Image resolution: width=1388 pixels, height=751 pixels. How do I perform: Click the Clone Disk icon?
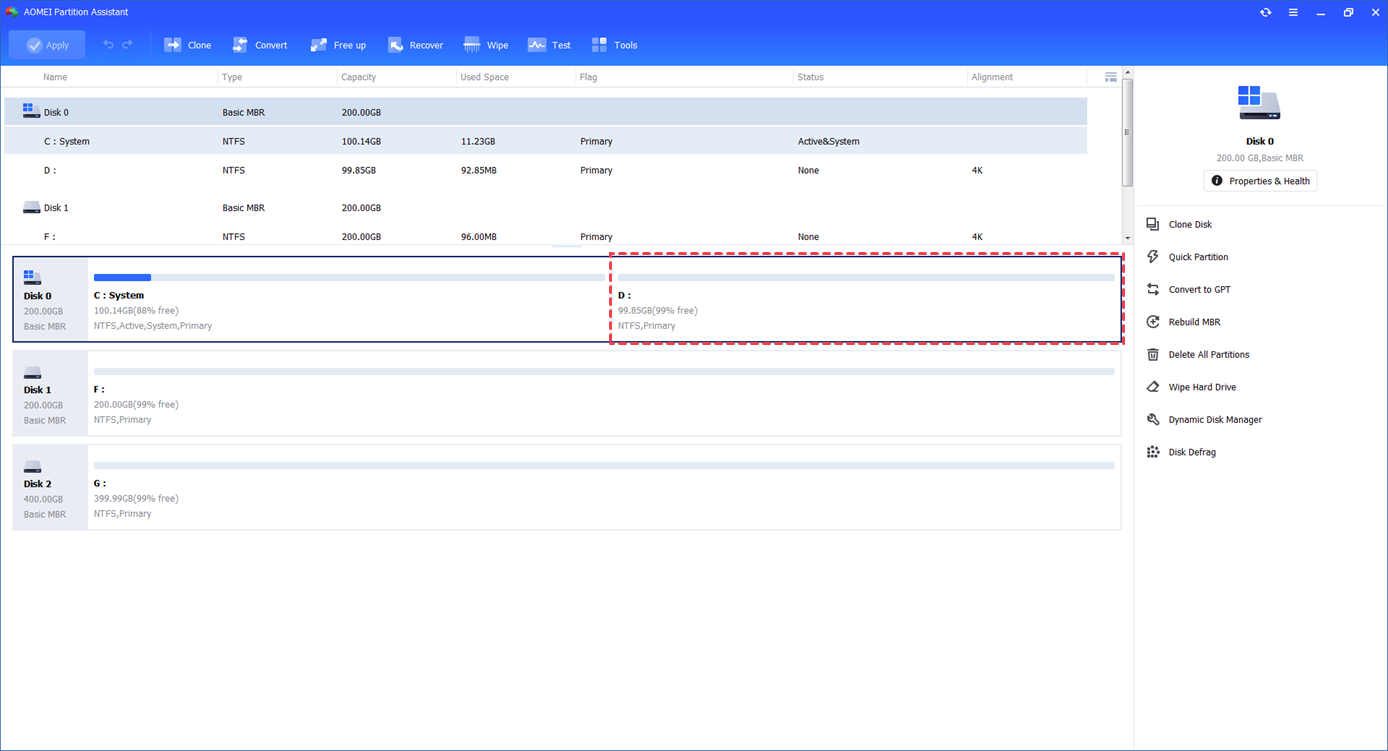[x=1153, y=224]
